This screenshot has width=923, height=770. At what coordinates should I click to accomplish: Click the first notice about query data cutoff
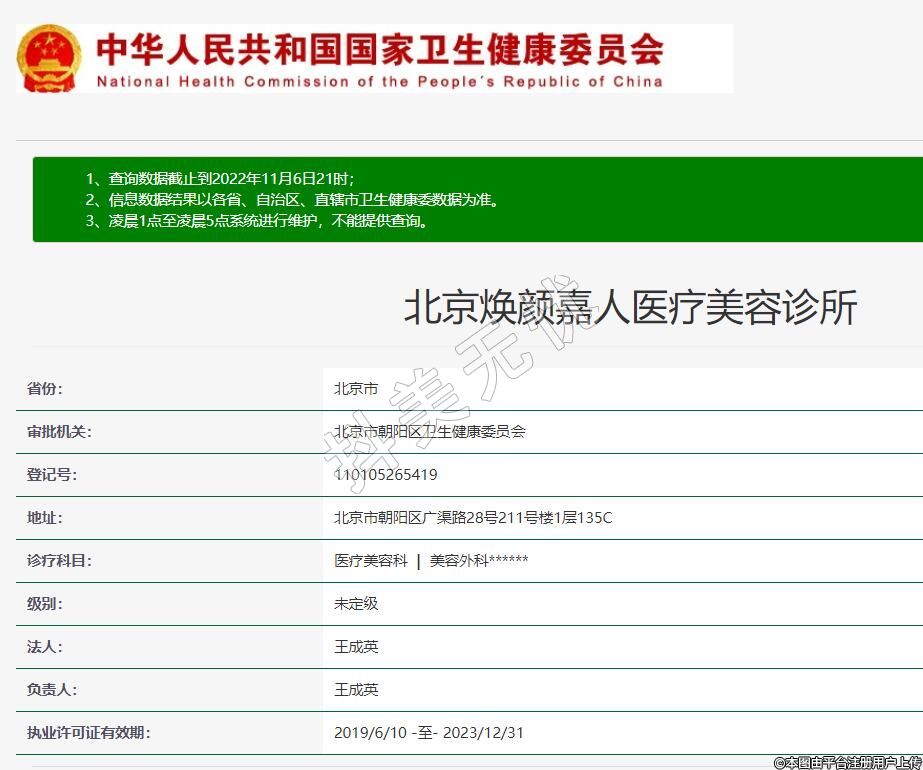tap(231, 178)
